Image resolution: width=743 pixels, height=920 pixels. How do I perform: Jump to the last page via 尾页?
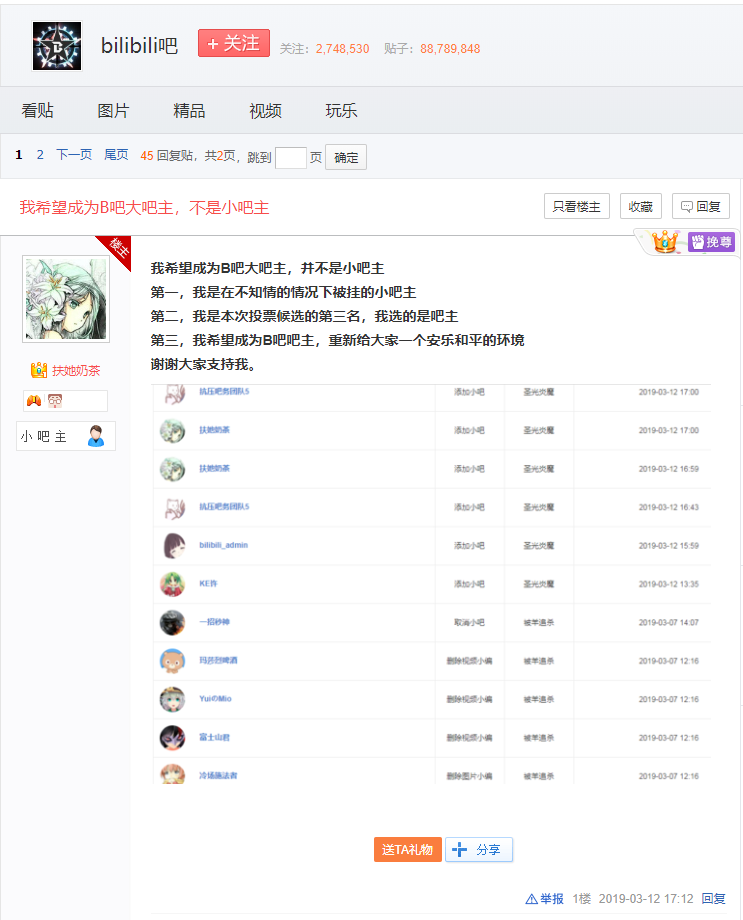[116, 155]
